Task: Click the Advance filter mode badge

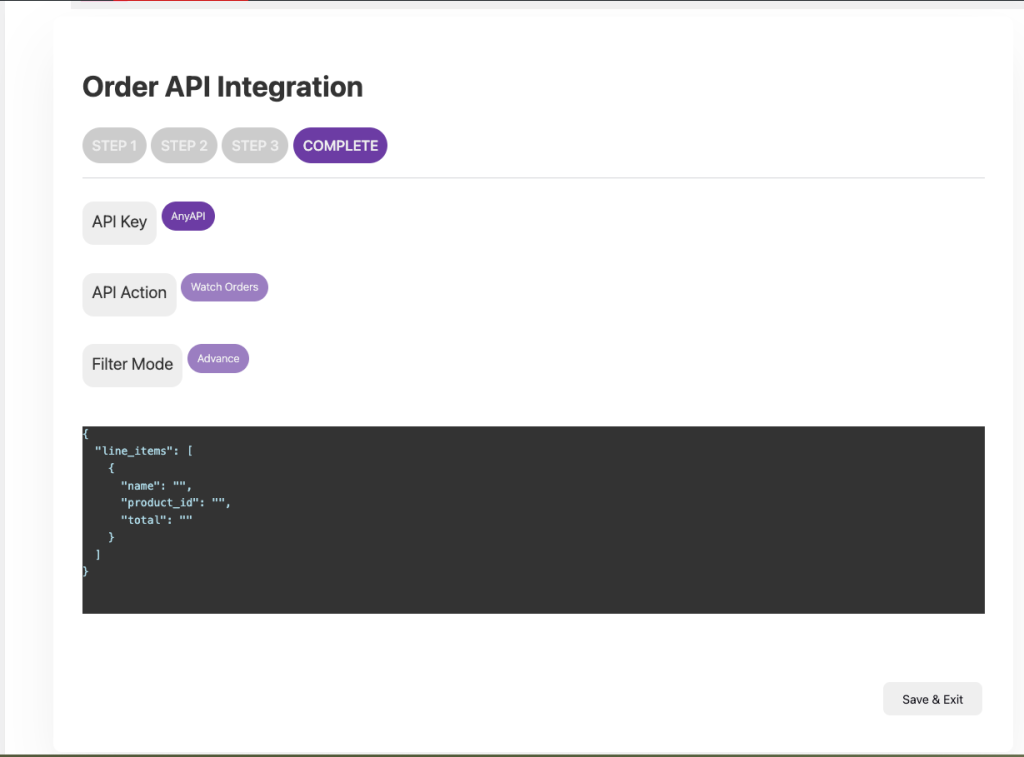Action: click(218, 358)
